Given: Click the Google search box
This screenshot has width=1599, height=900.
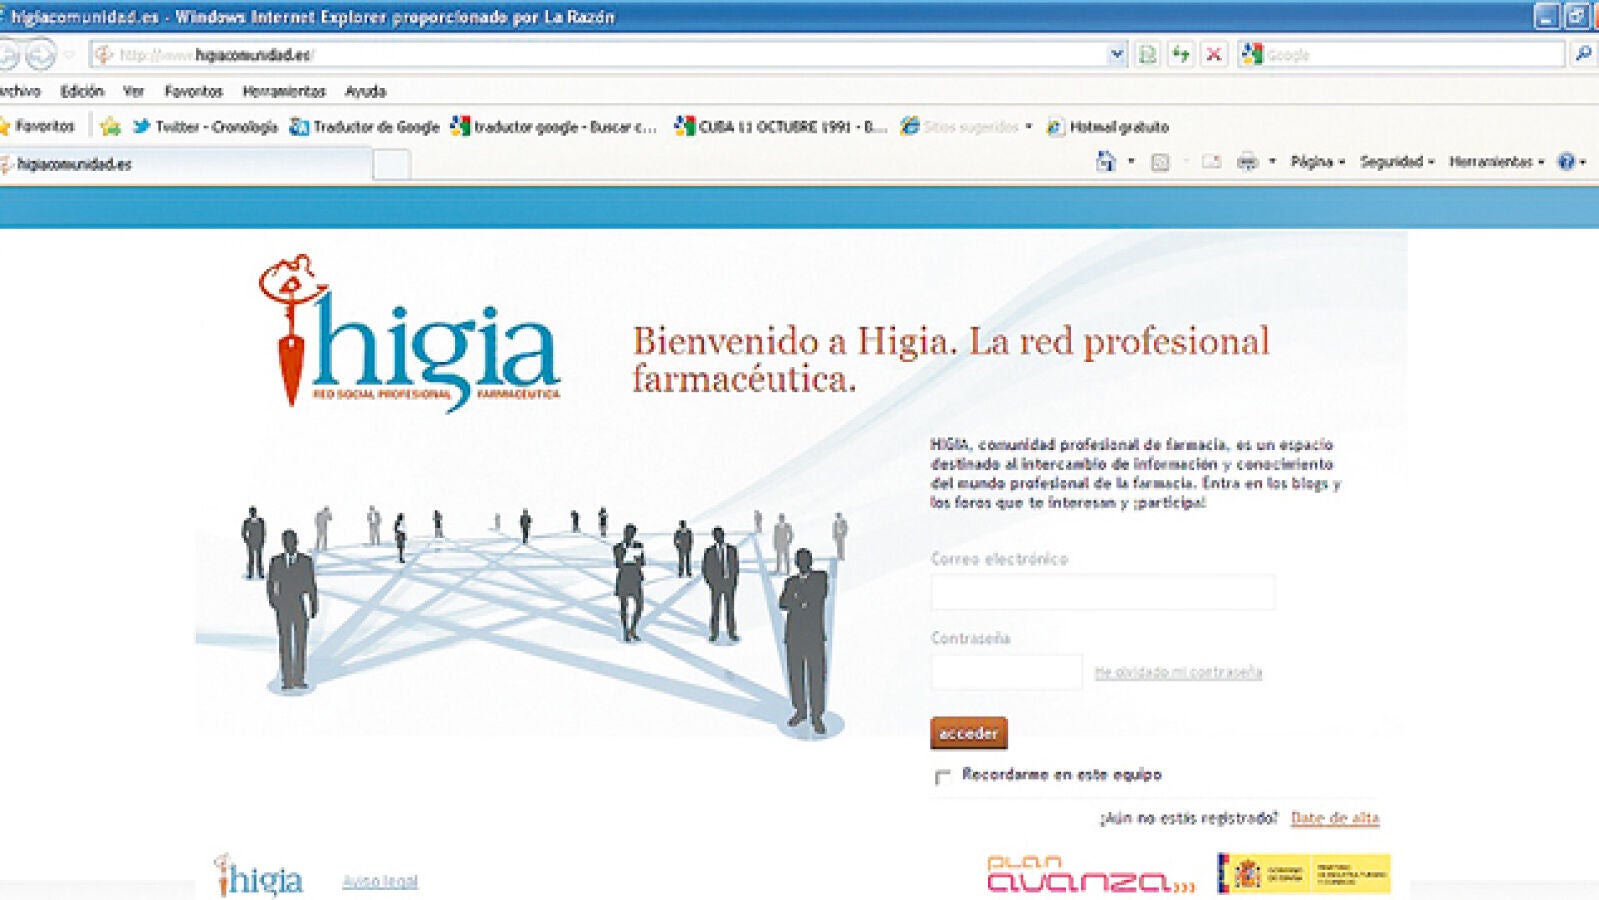Looking at the screenshot, I should pyautogui.click(x=1412, y=54).
